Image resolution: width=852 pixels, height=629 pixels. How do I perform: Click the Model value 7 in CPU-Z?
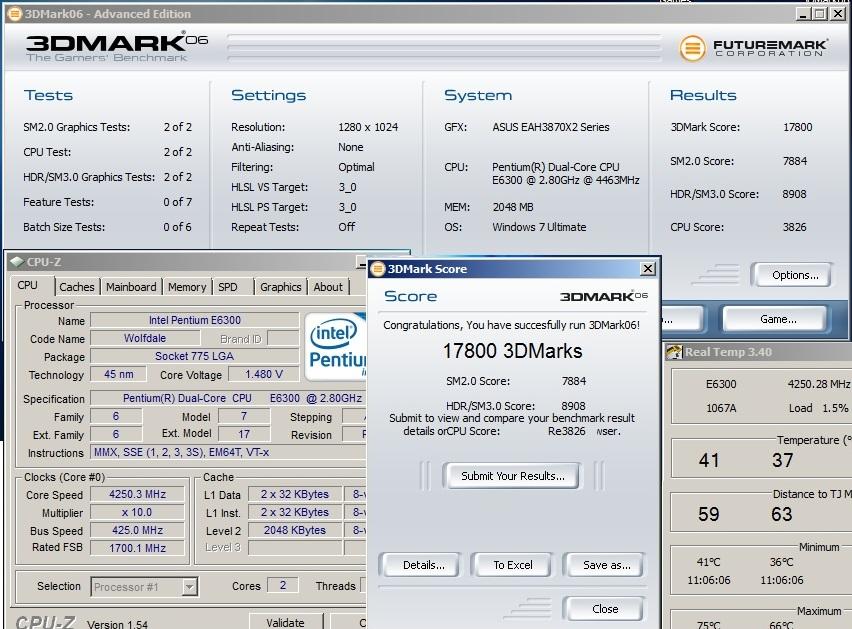[x=244, y=416]
